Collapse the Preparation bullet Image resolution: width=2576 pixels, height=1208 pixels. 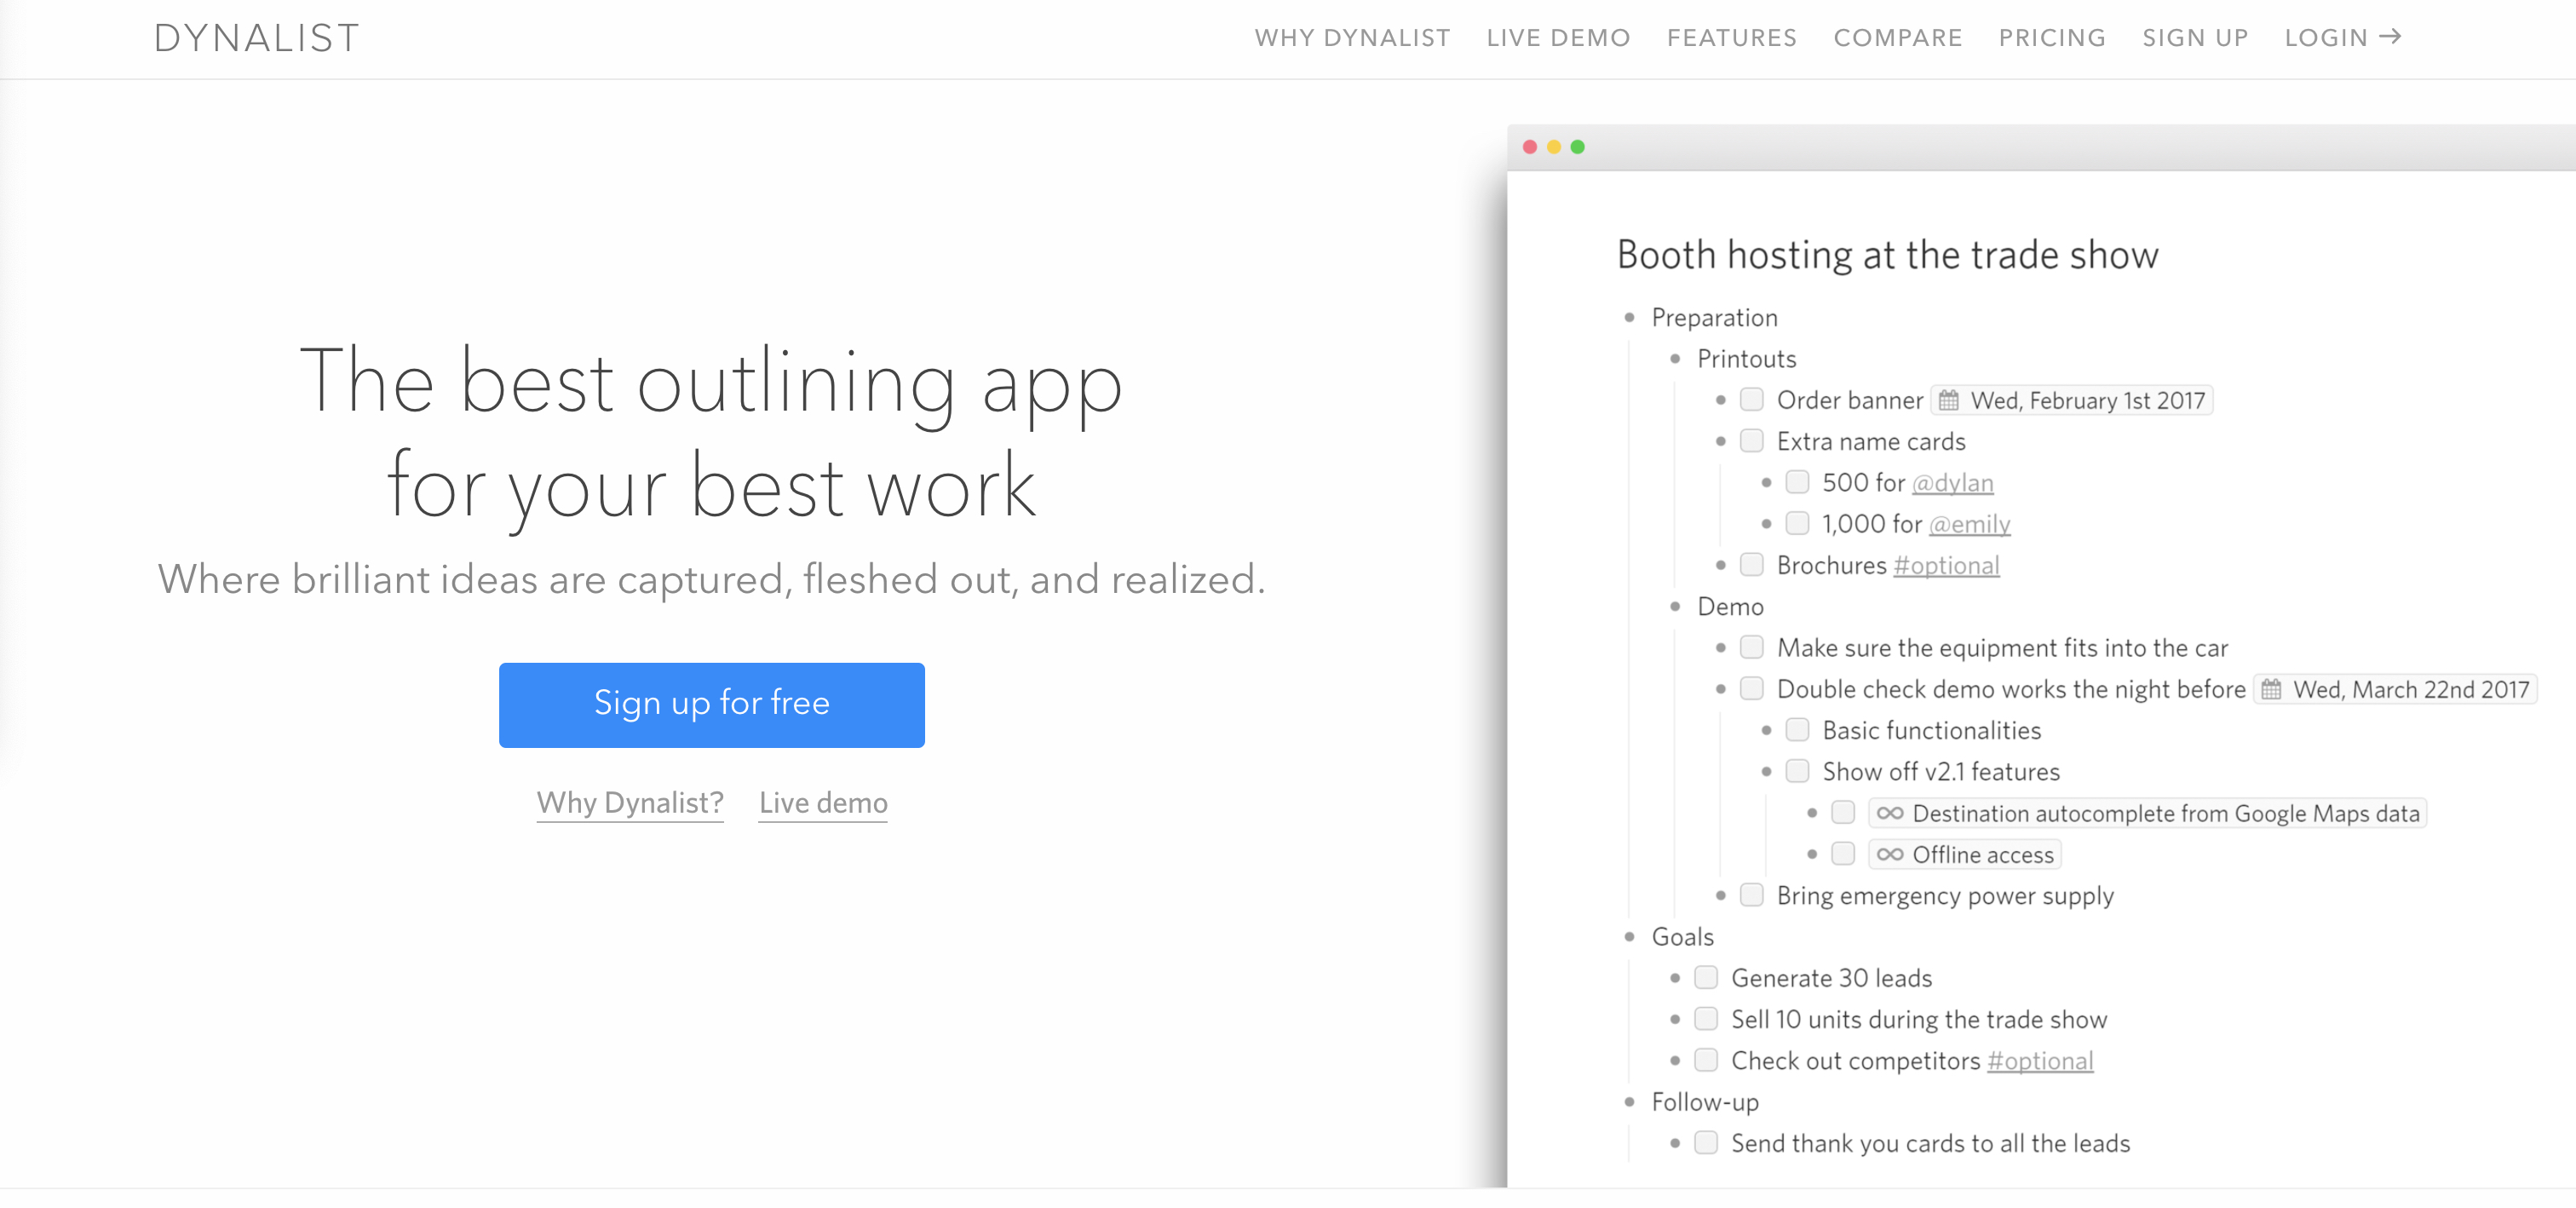pos(1629,318)
